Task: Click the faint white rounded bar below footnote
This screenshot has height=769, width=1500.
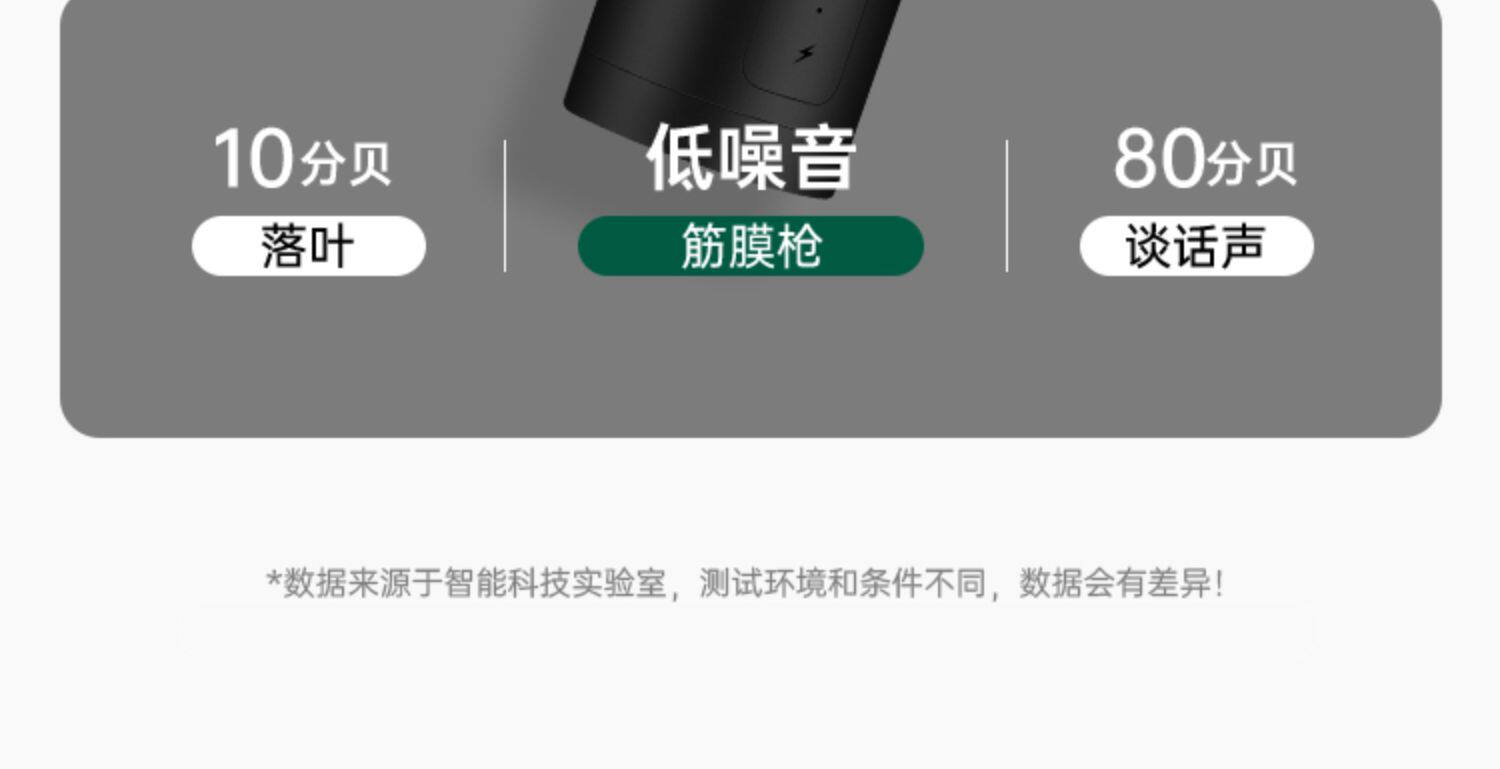Action: pyautogui.click(x=747, y=632)
